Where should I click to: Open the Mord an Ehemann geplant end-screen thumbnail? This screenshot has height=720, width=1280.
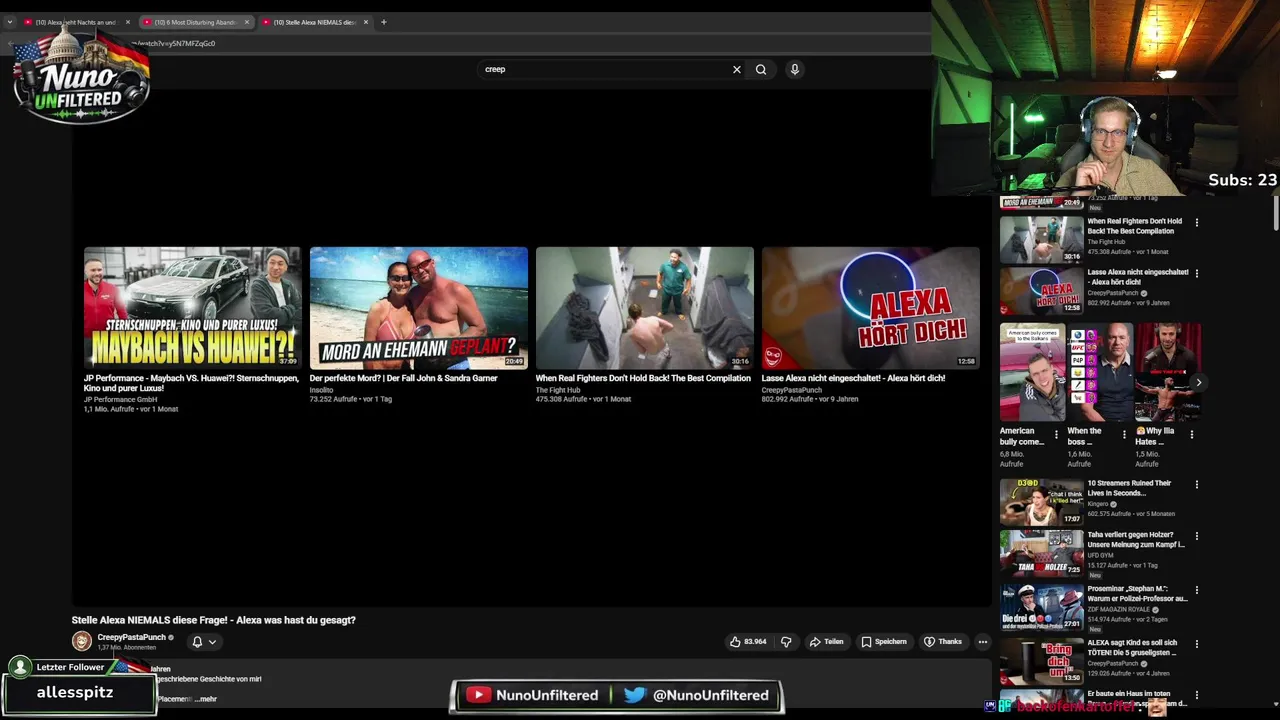coord(419,308)
